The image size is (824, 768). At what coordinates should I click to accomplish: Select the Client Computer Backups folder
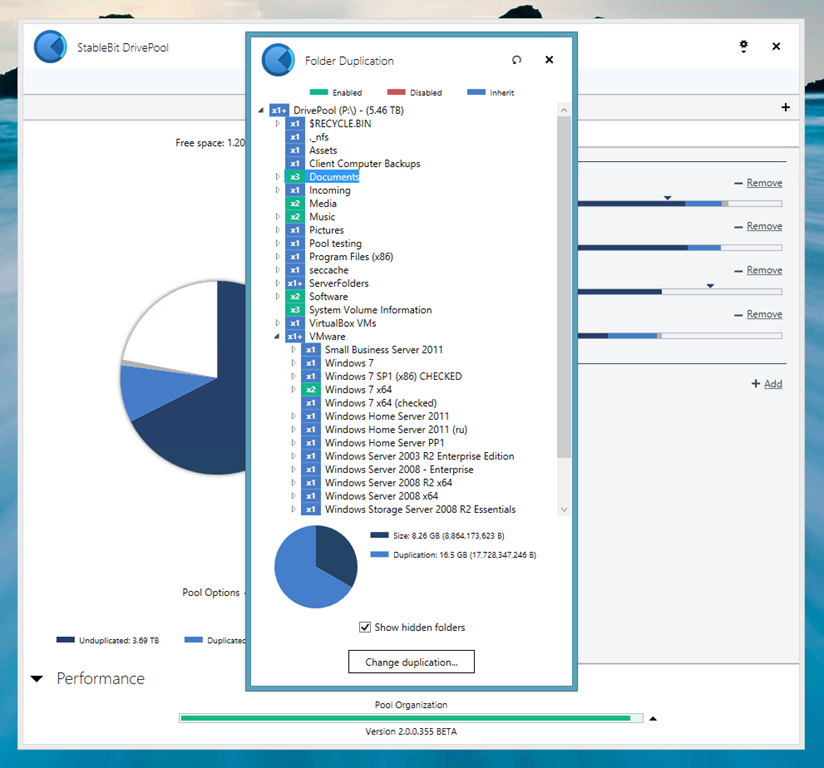tap(365, 163)
